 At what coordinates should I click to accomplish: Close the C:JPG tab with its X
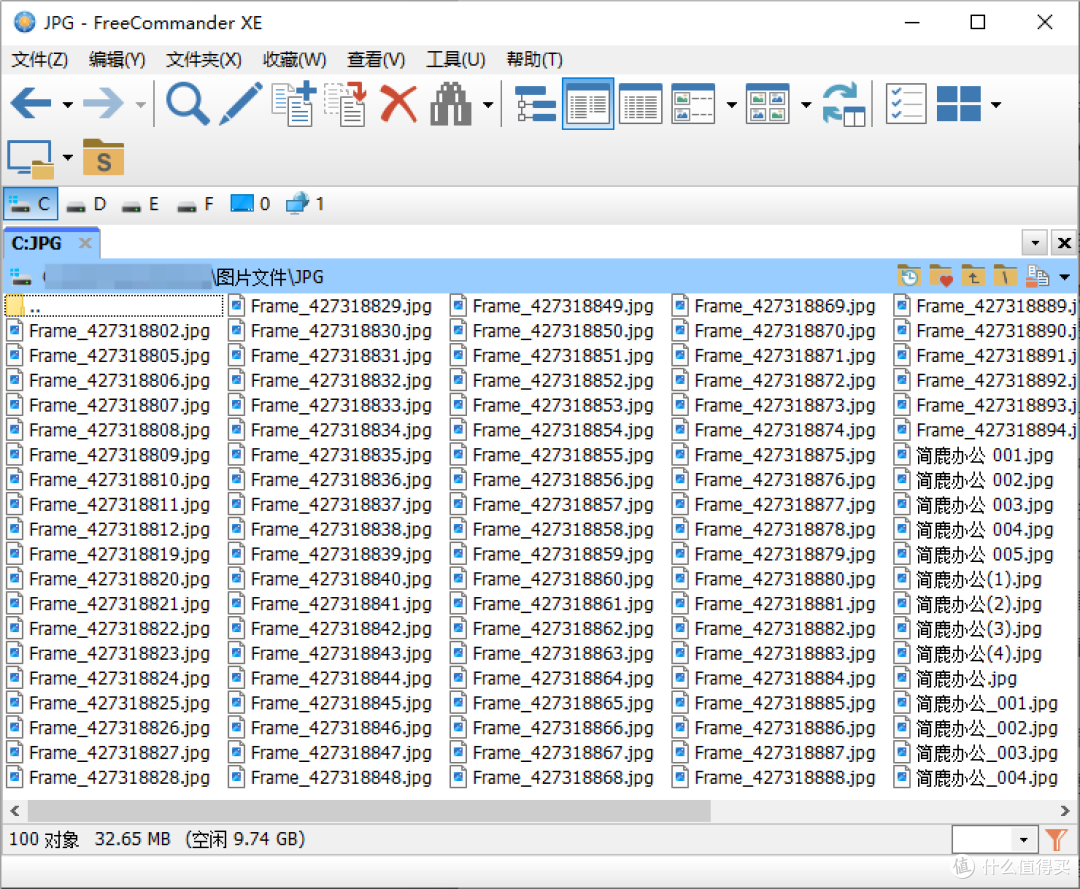pyautogui.click(x=85, y=243)
